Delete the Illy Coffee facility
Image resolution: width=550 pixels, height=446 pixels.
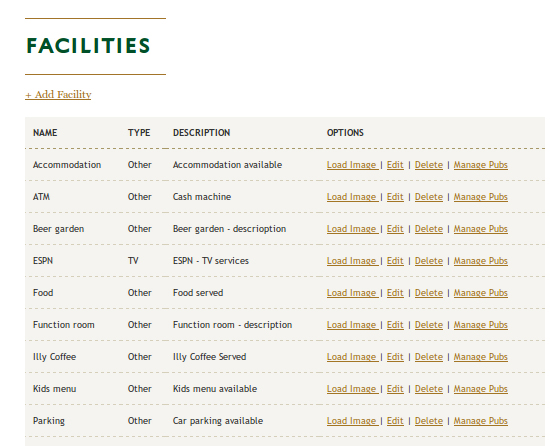click(x=429, y=357)
